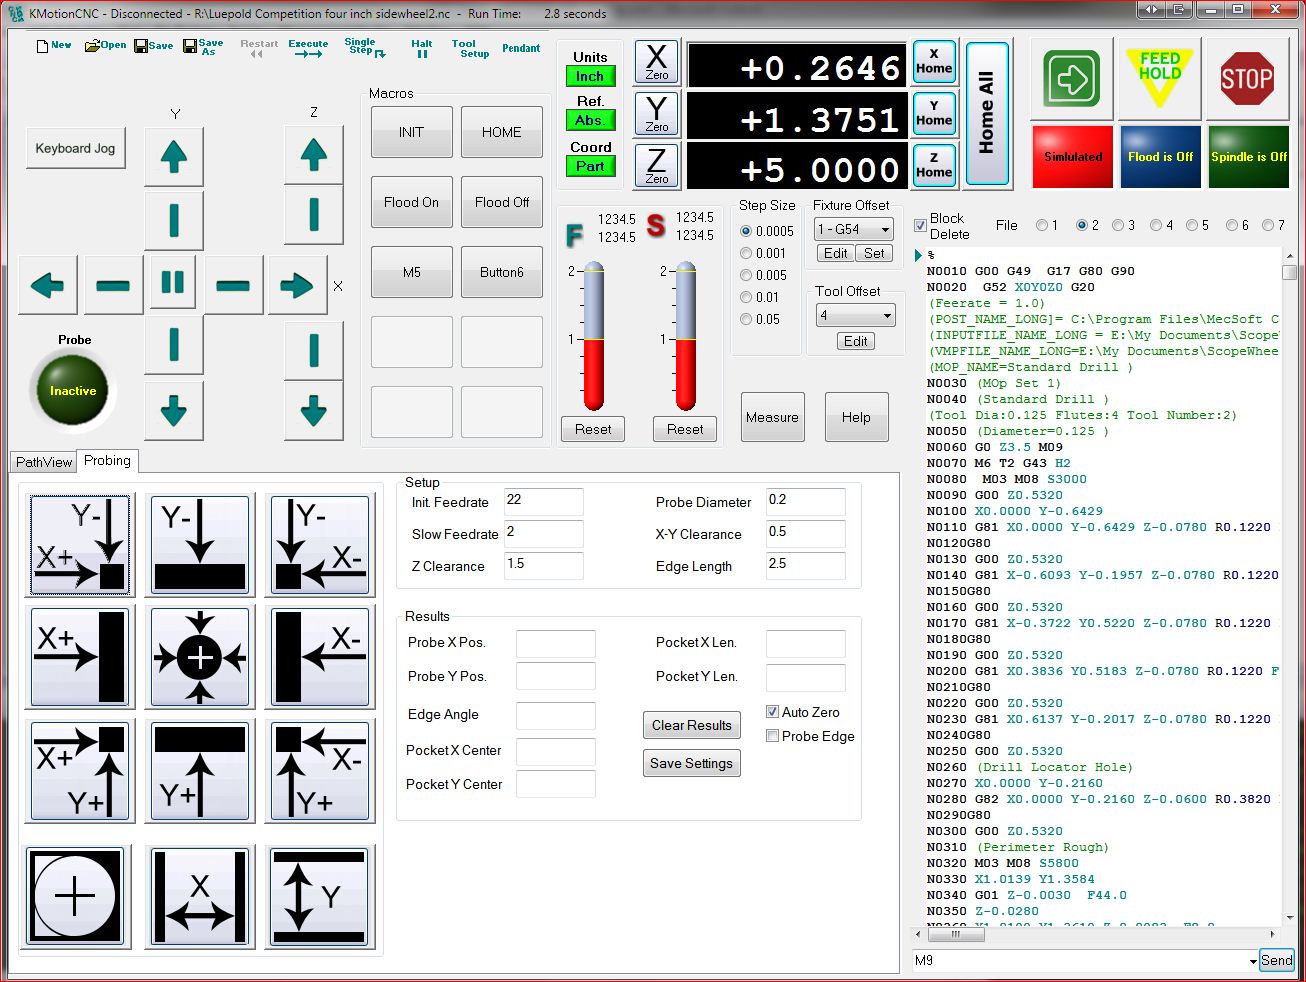1306x982 pixels.
Task: Click the X jog left arrow
Action: tap(47, 286)
